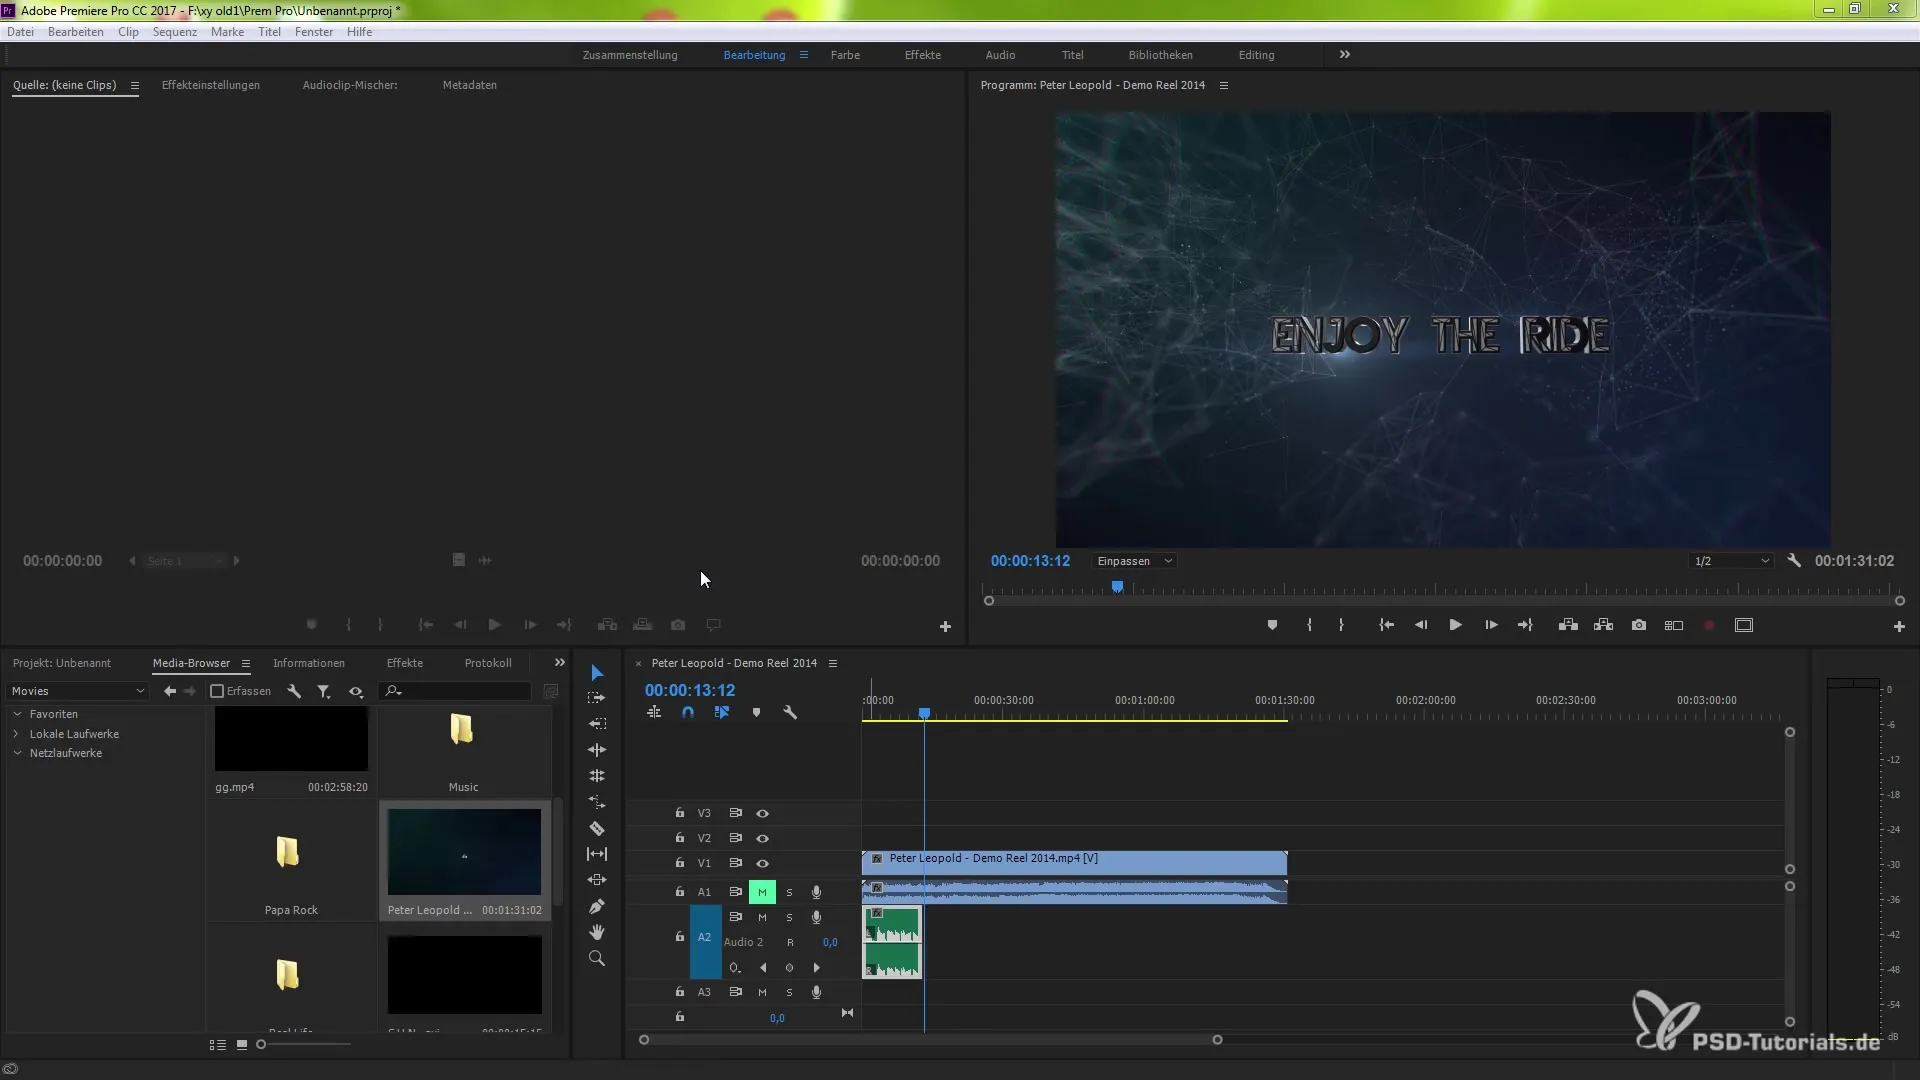Viewport: 1920px width, 1080px height.
Task: Enable voice-over record on A3
Action: coord(816,992)
